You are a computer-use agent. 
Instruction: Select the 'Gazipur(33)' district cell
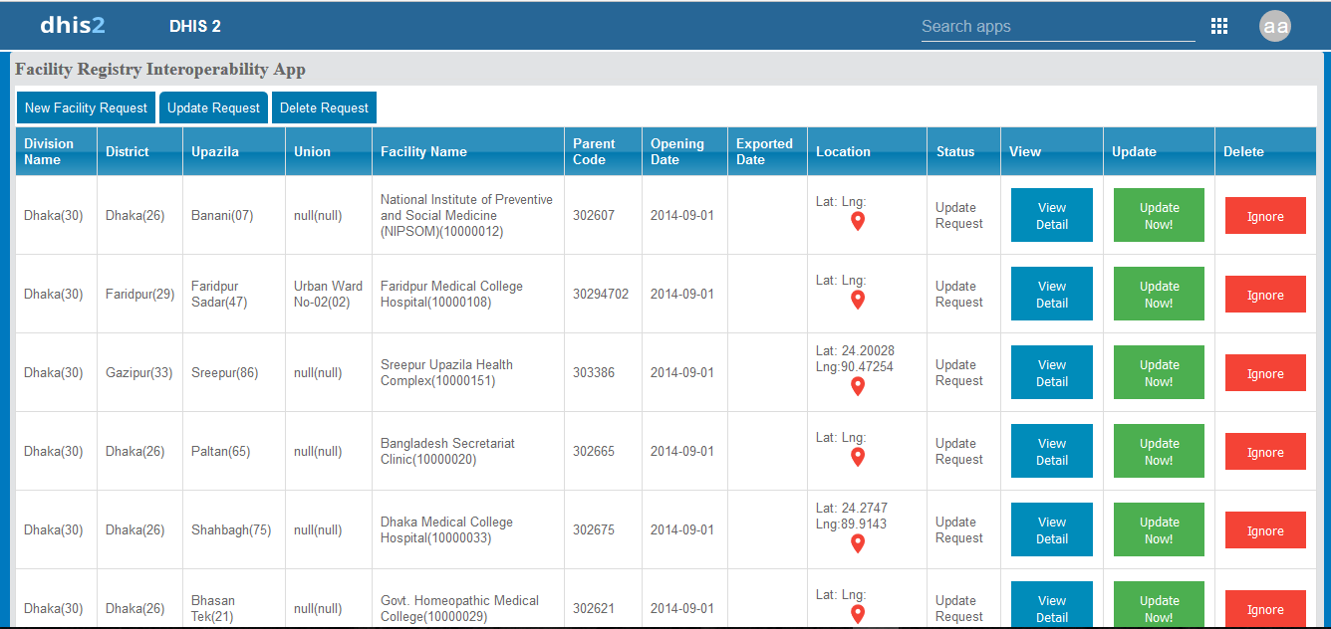[x=139, y=372]
